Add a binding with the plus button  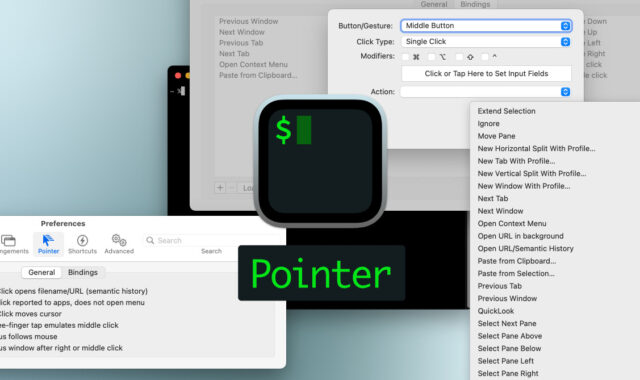click(220, 188)
